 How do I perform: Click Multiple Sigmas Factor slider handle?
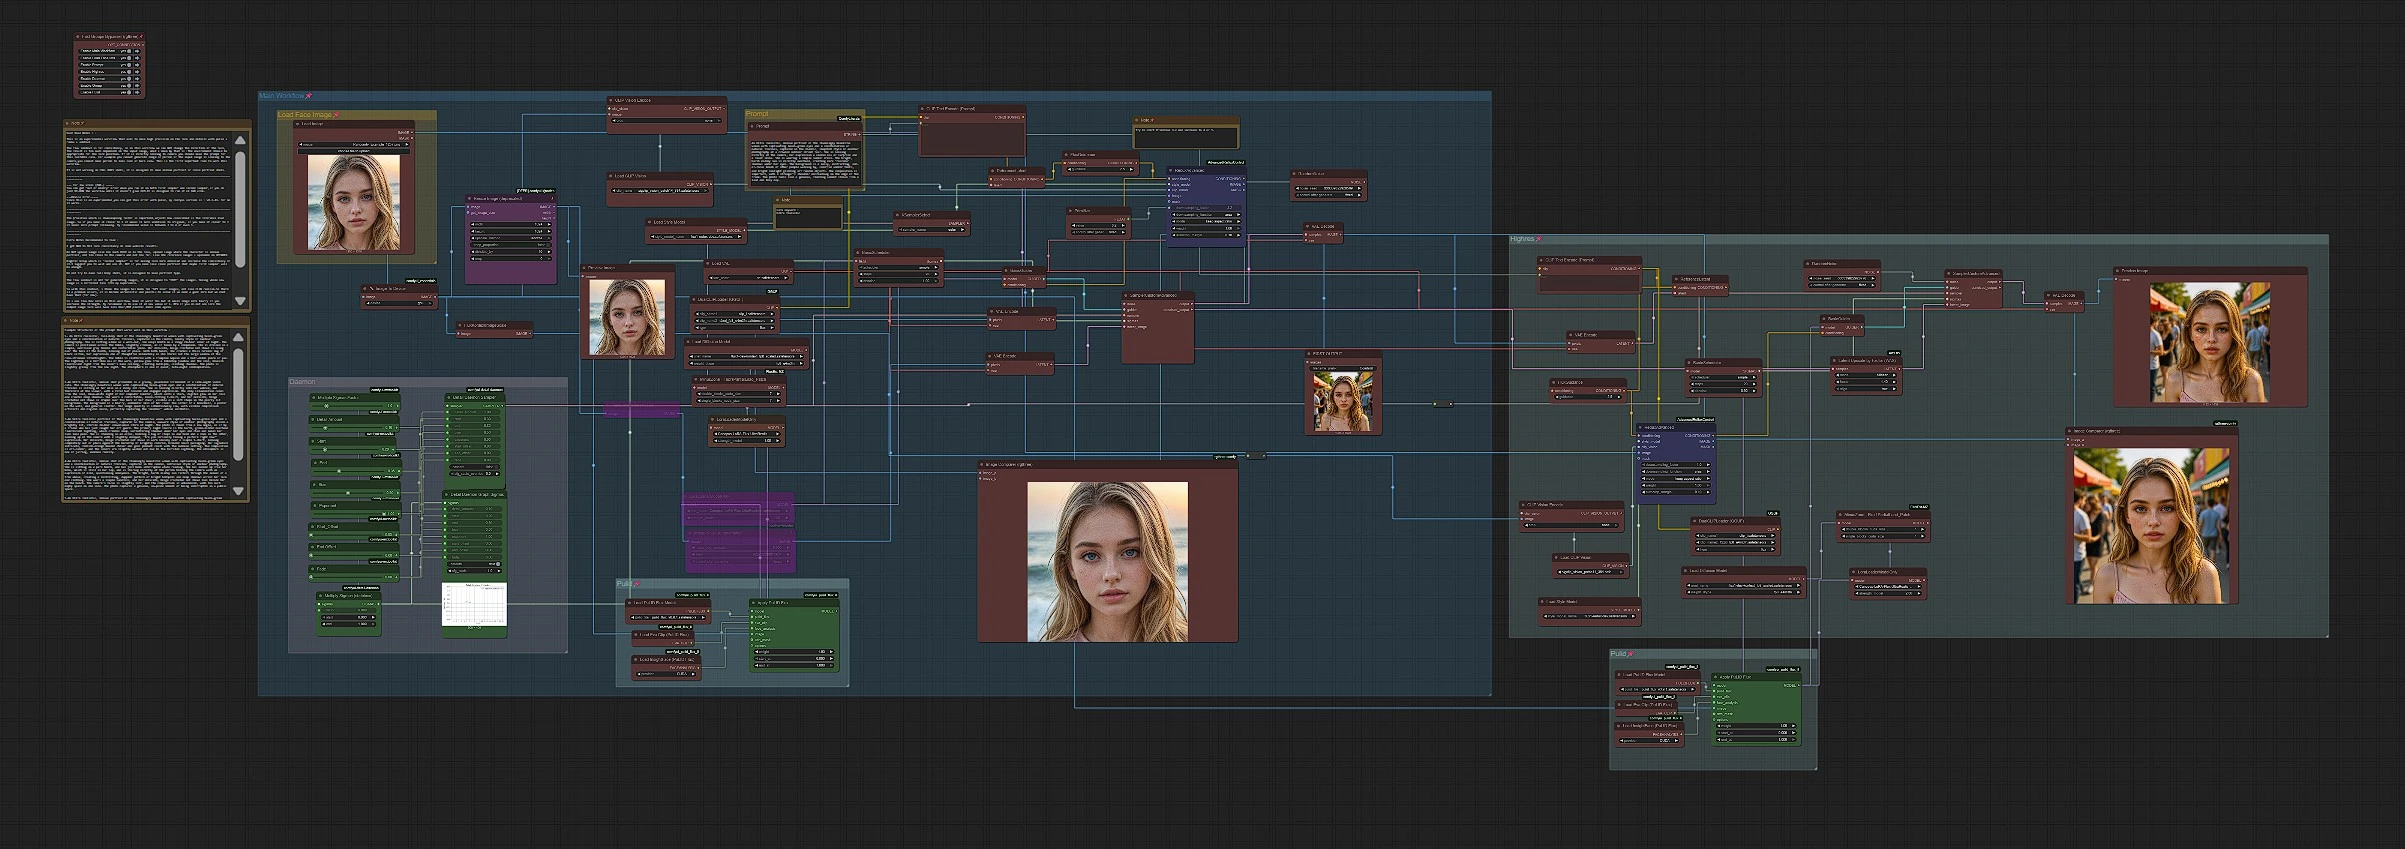click(326, 406)
